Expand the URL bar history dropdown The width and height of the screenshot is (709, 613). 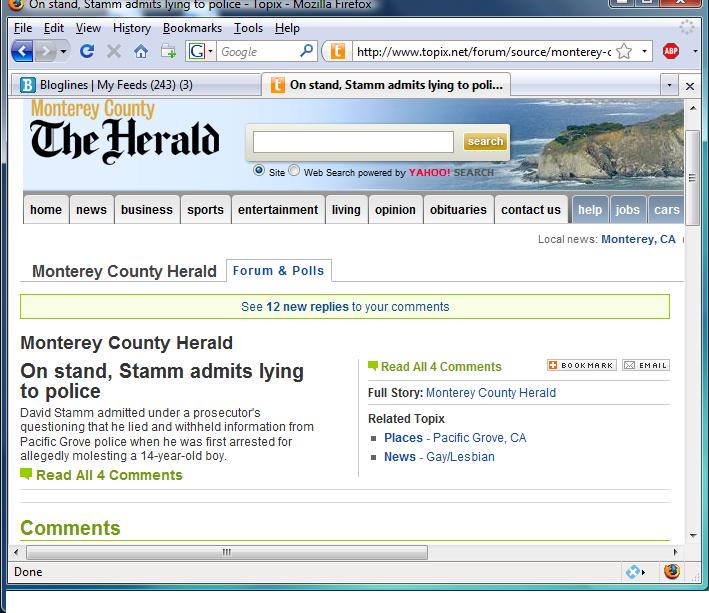point(645,51)
